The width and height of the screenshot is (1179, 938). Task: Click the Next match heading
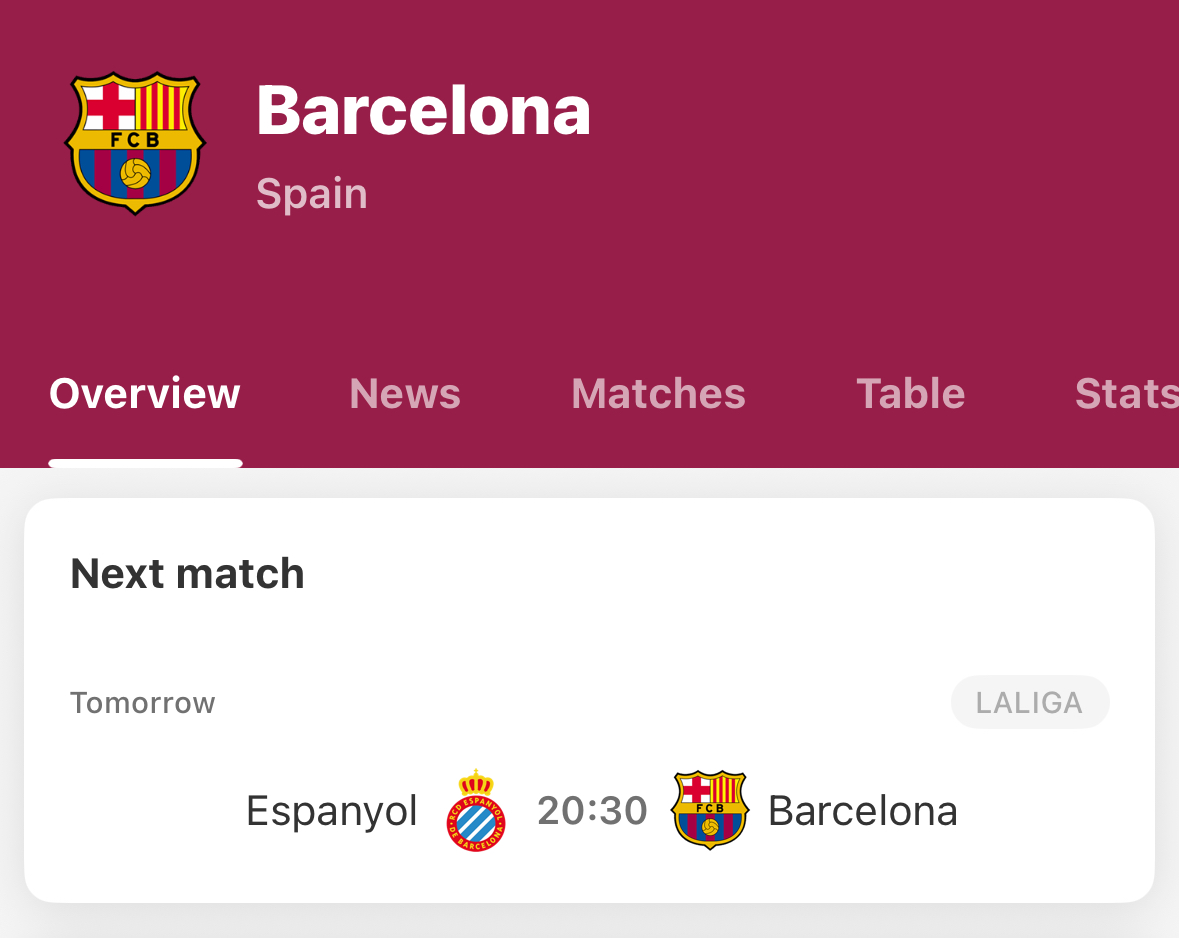tap(187, 574)
